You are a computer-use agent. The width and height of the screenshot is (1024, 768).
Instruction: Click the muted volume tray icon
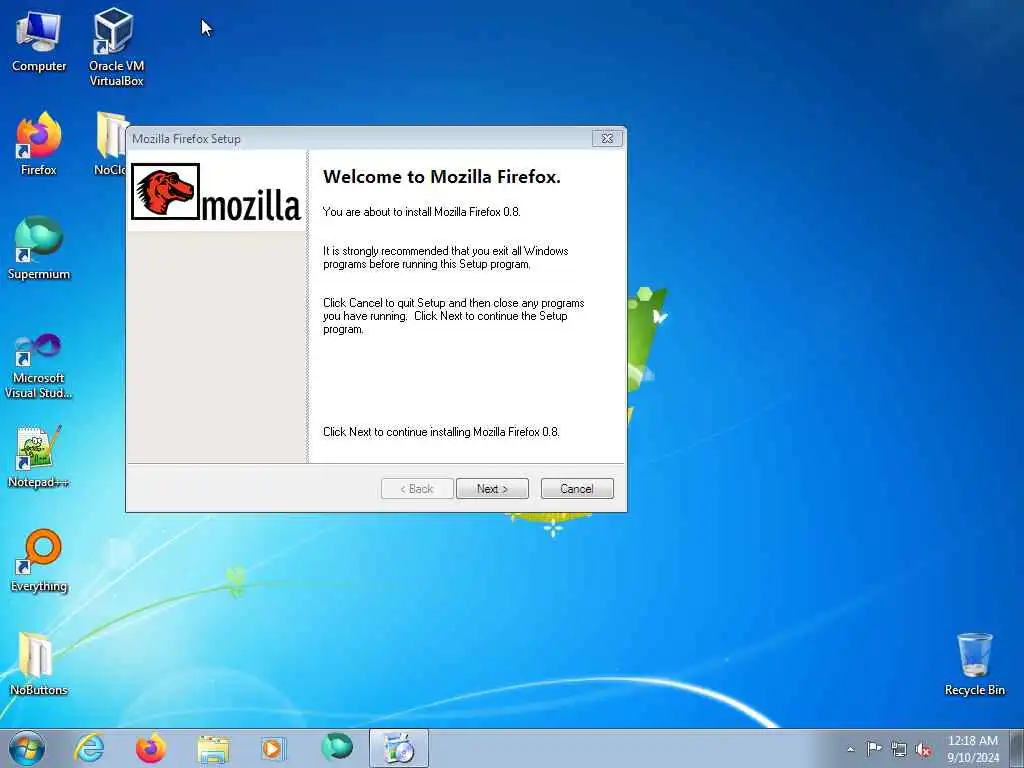(923, 749)
